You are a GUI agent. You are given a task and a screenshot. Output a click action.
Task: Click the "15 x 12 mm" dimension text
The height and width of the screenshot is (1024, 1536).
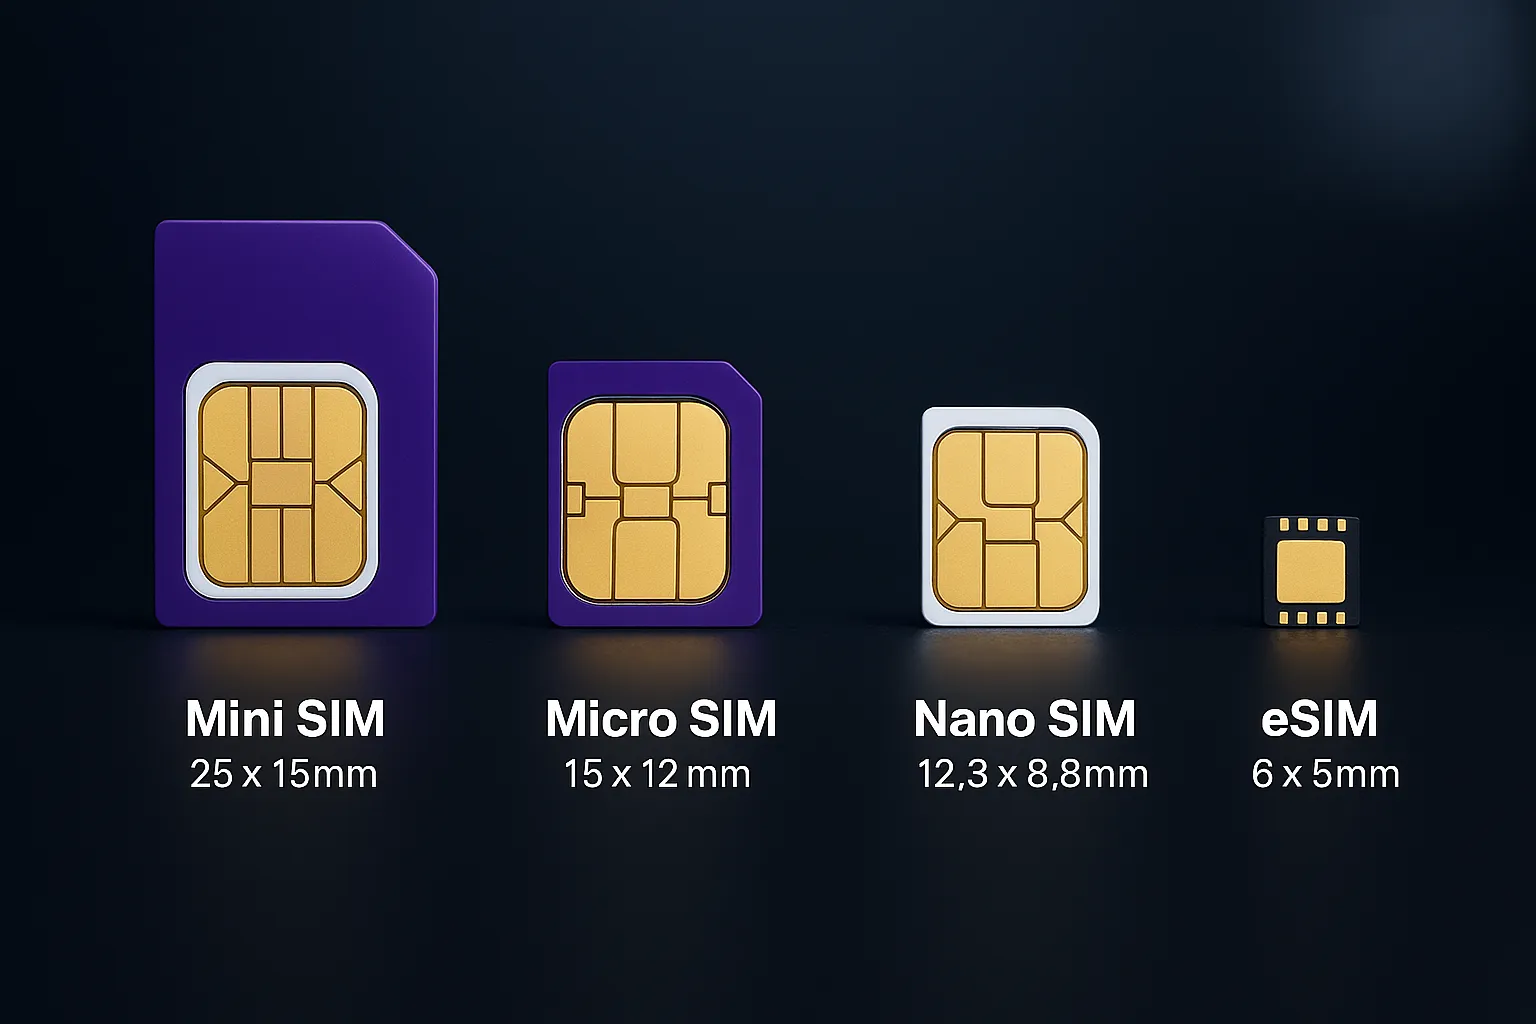tap(657, 774)
